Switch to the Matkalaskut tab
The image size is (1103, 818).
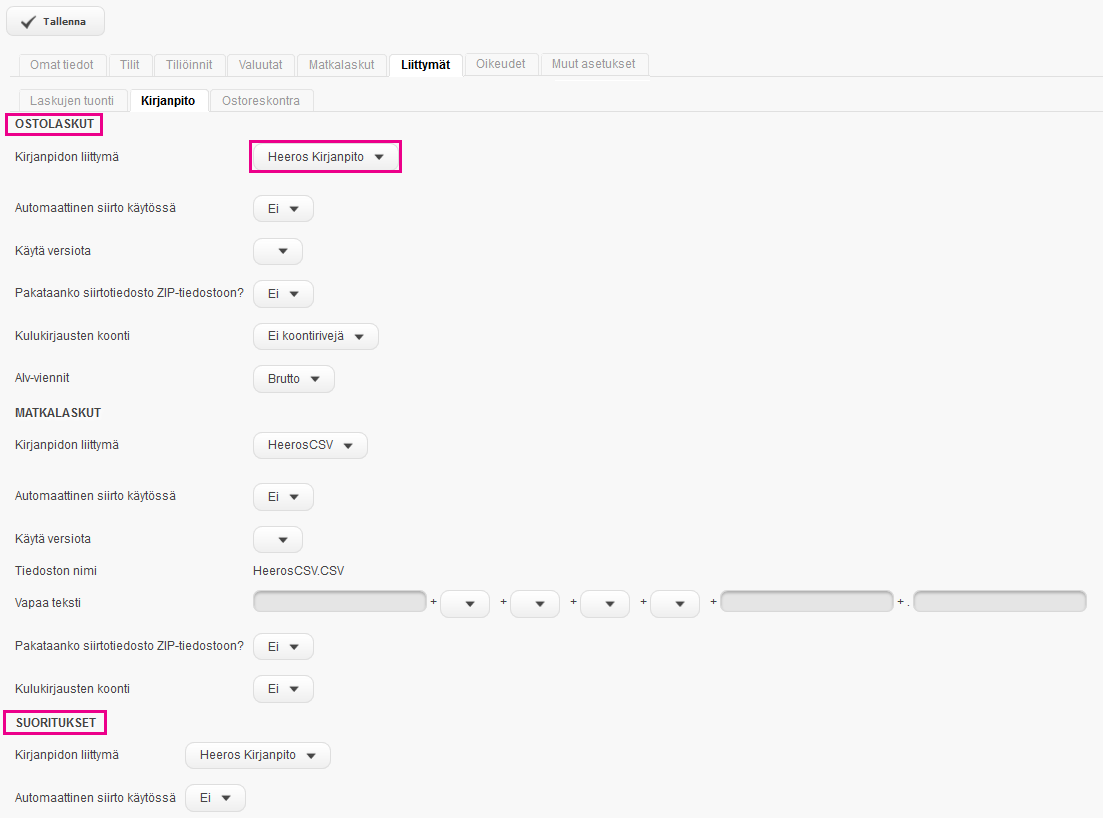[x=341, y=65]
